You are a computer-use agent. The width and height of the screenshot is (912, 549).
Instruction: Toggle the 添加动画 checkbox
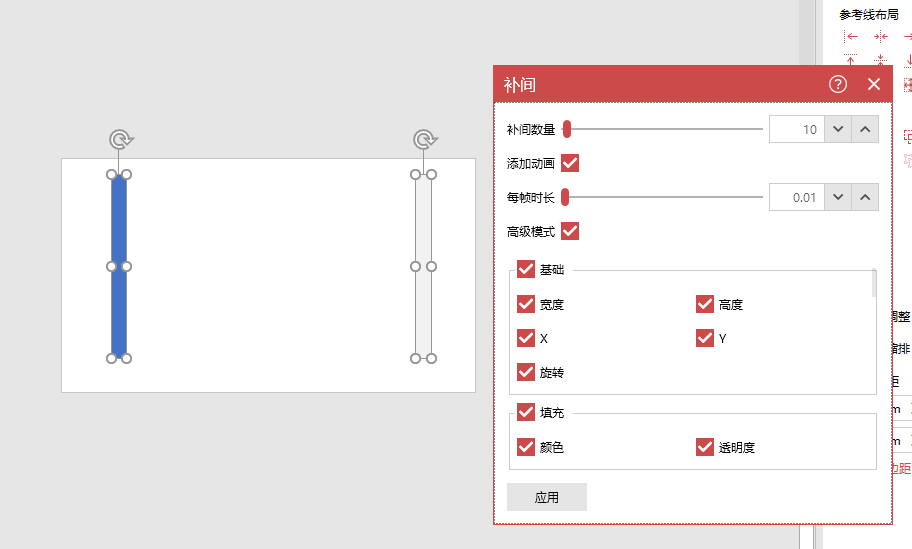pyautogui.click(x=570, y=163)
